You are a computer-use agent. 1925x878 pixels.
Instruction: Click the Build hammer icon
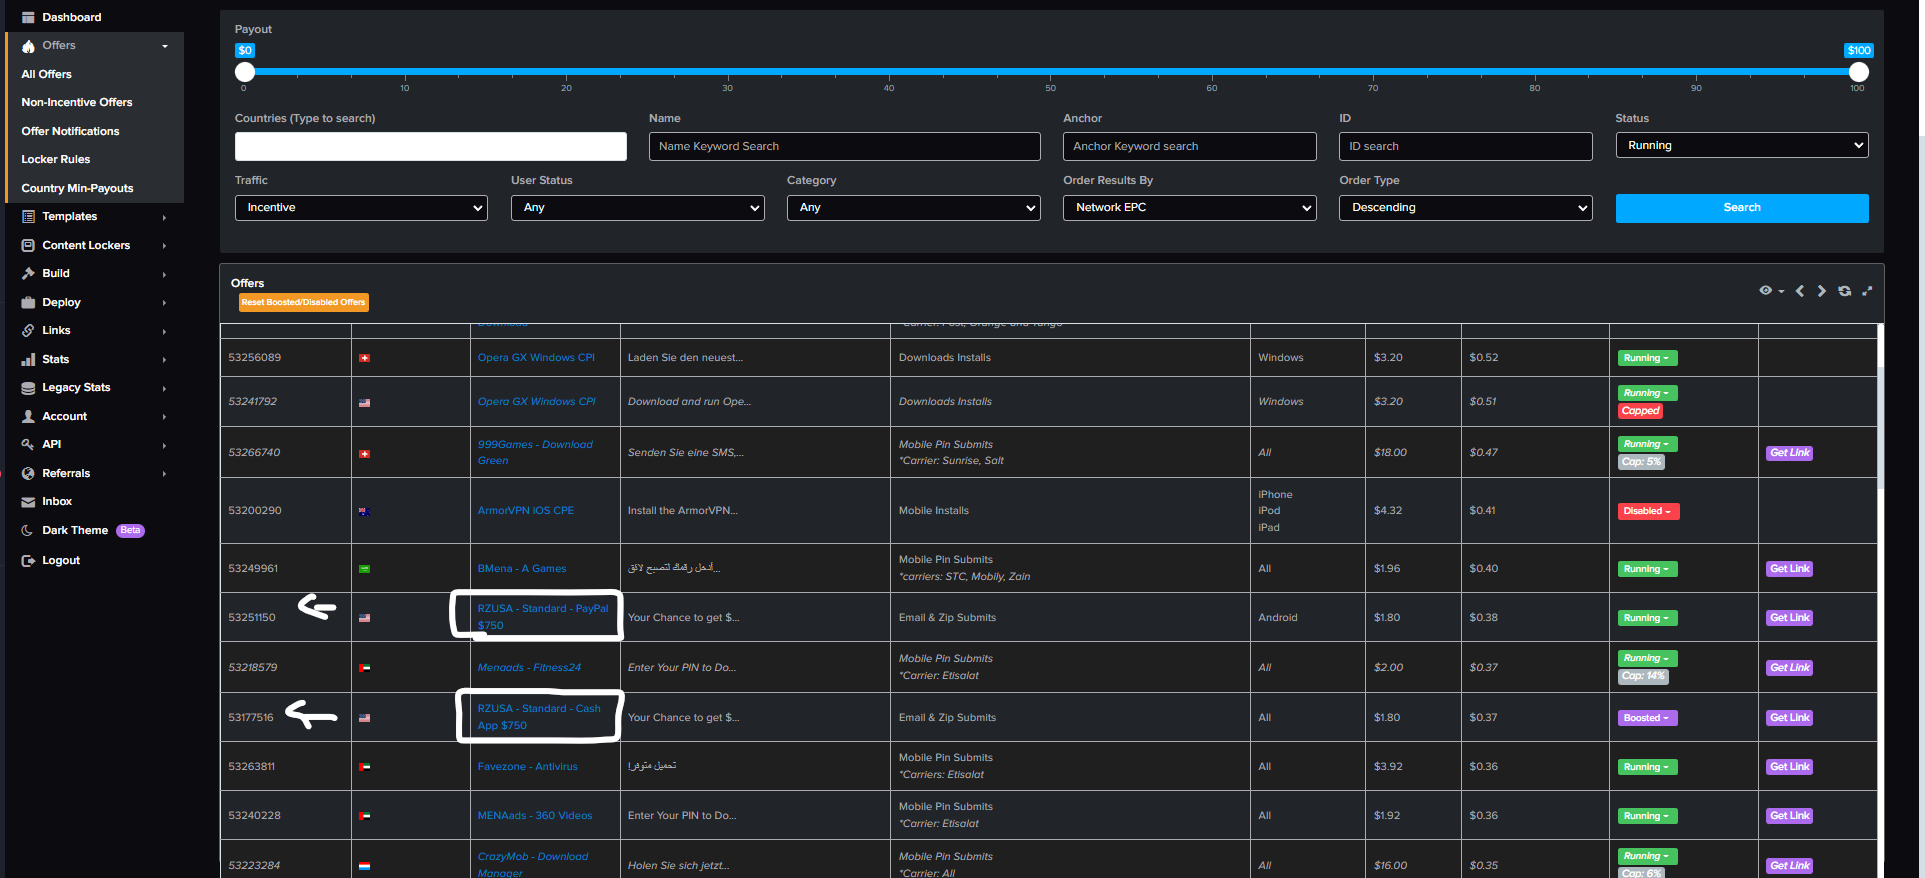(x=28, y=273)
